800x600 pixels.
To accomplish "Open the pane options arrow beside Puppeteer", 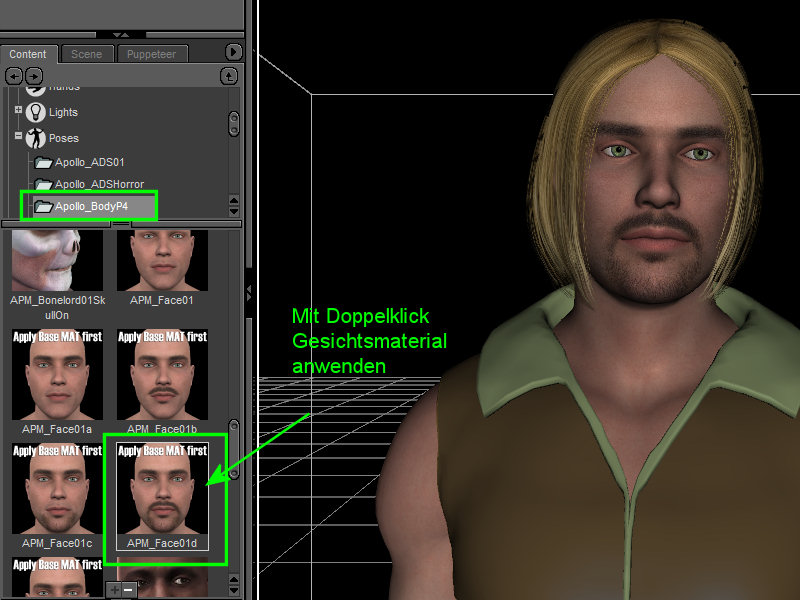I will coord(233,52).
